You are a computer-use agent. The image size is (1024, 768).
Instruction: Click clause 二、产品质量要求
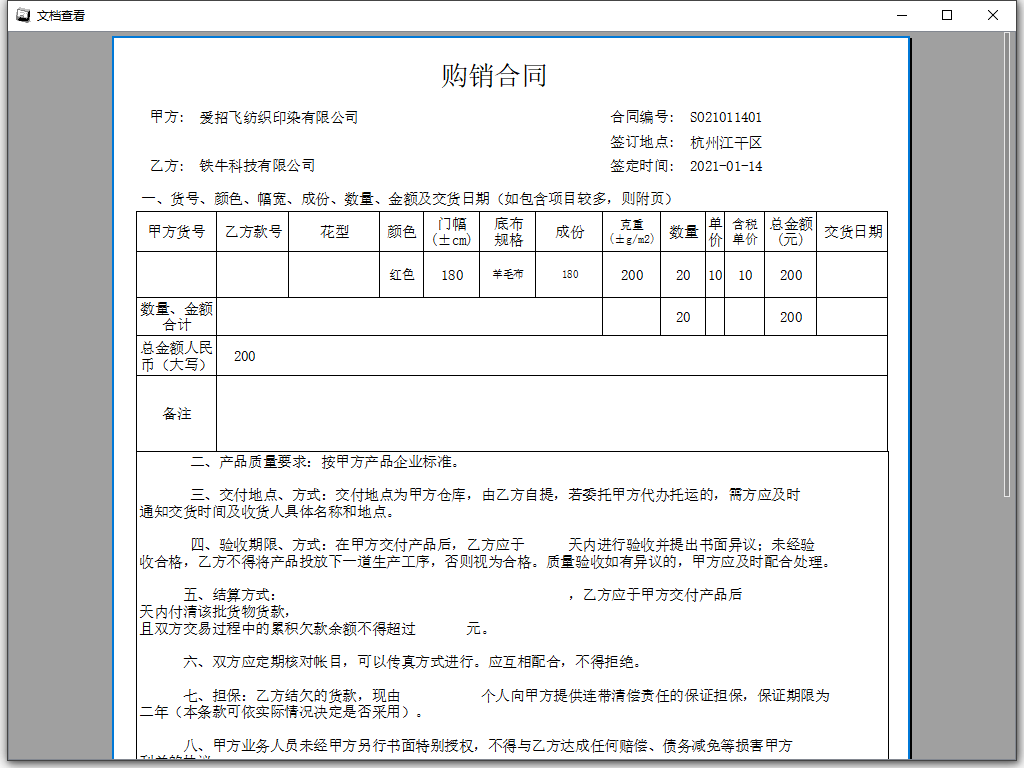coord(326,462)
